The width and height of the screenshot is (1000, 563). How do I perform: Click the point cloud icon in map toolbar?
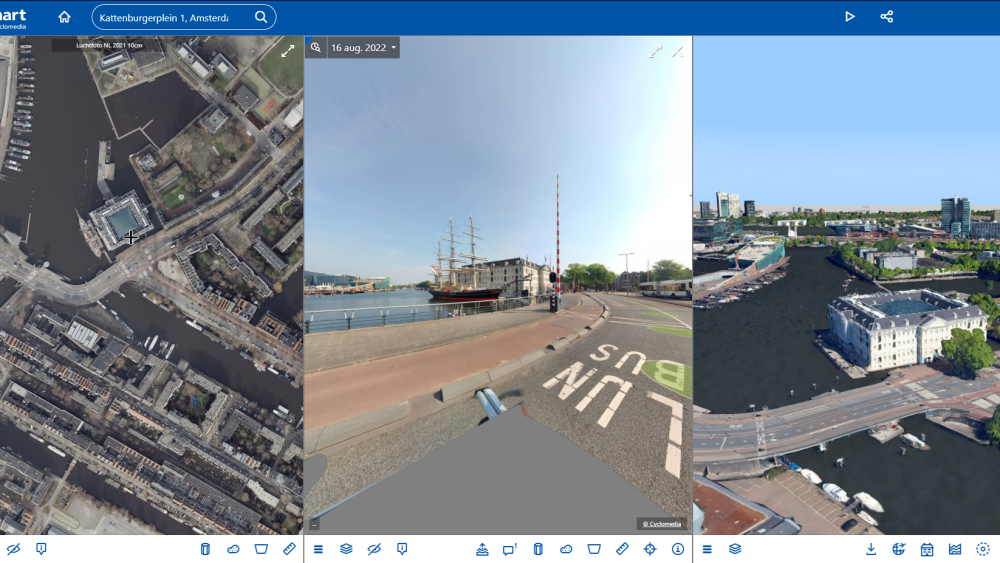click(233, 549)
